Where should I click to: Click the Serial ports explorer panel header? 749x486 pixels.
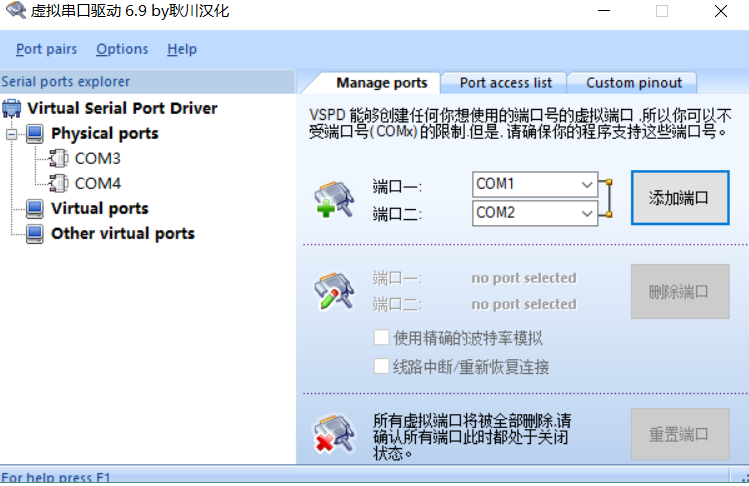click(148, 82)
